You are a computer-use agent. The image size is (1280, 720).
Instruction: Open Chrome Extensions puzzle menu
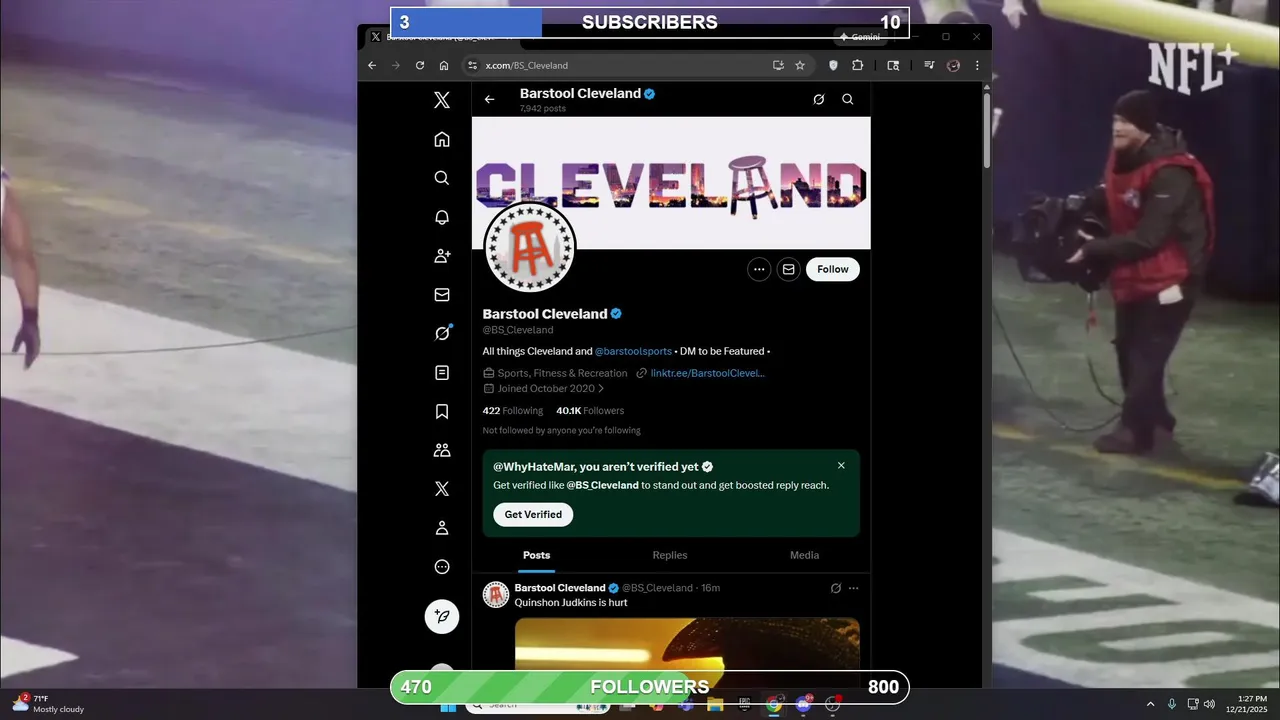(x=858, y=65)
